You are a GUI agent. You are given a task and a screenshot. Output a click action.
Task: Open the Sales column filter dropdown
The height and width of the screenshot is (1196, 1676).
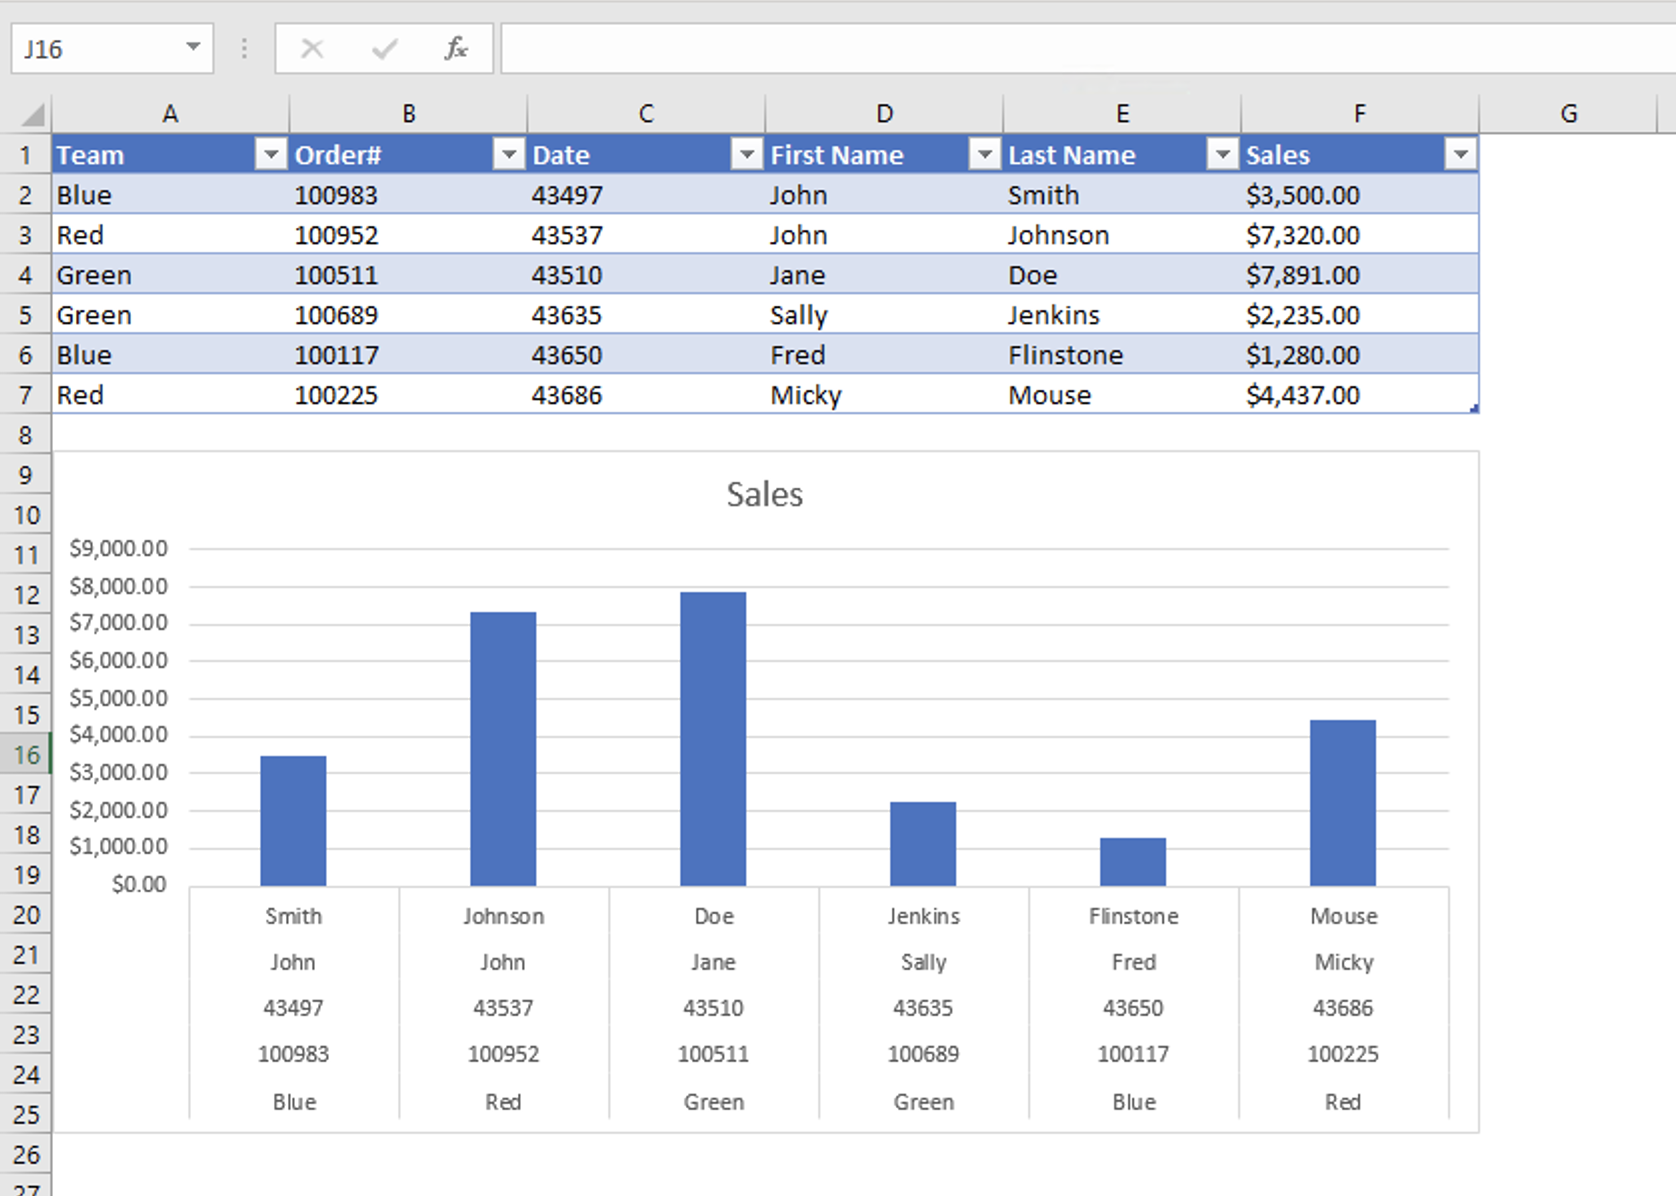1461,154
